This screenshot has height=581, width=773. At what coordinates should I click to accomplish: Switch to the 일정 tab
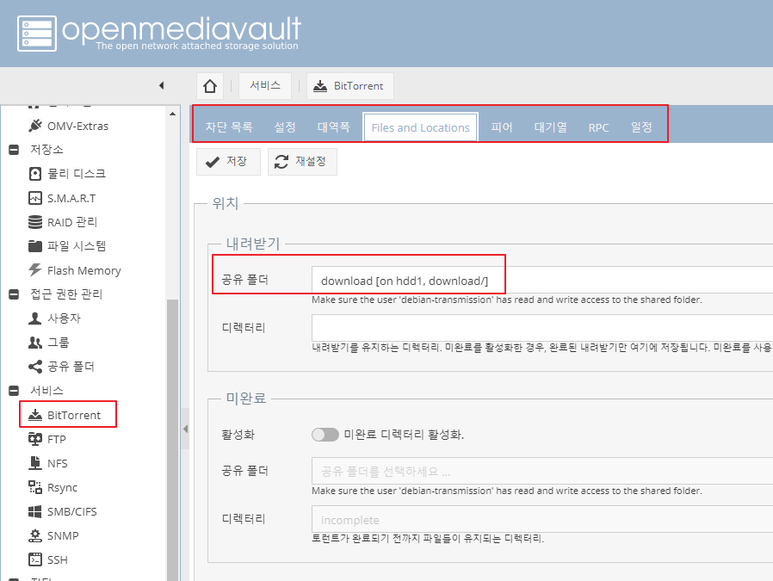(x=641, y=127)
